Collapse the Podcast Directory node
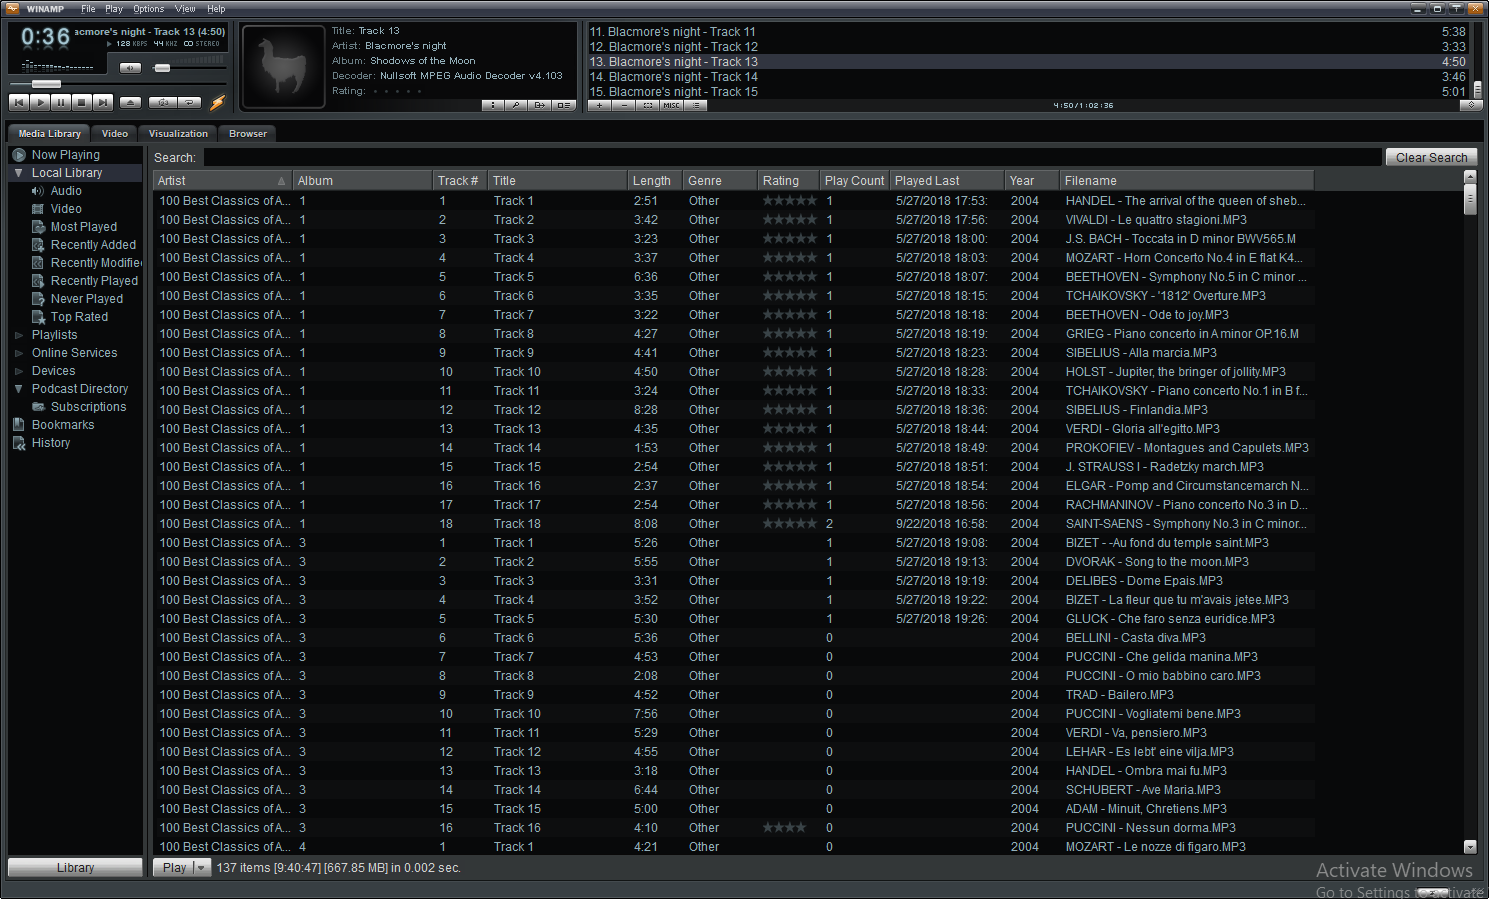 click(18, 389)
